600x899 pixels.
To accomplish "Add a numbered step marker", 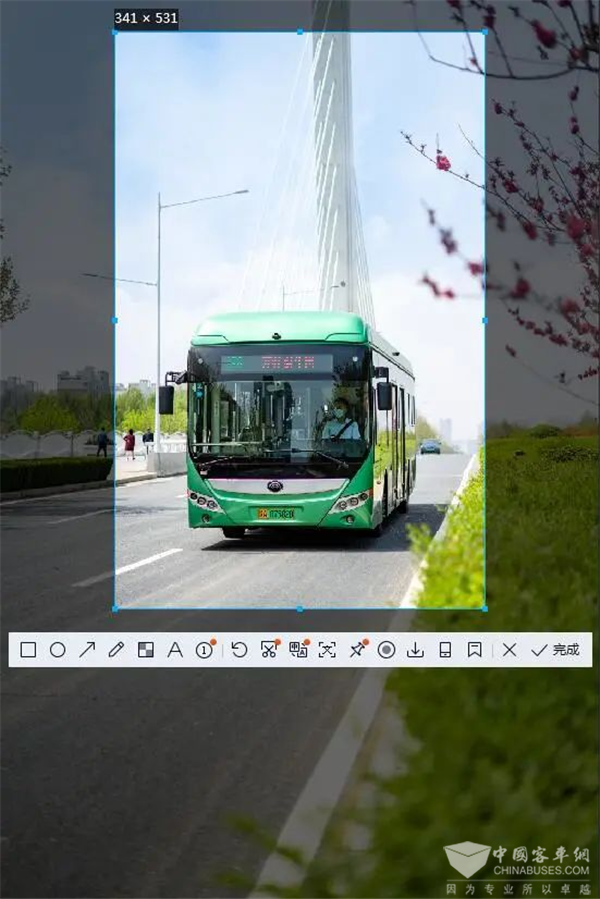I will coord(204,650).
